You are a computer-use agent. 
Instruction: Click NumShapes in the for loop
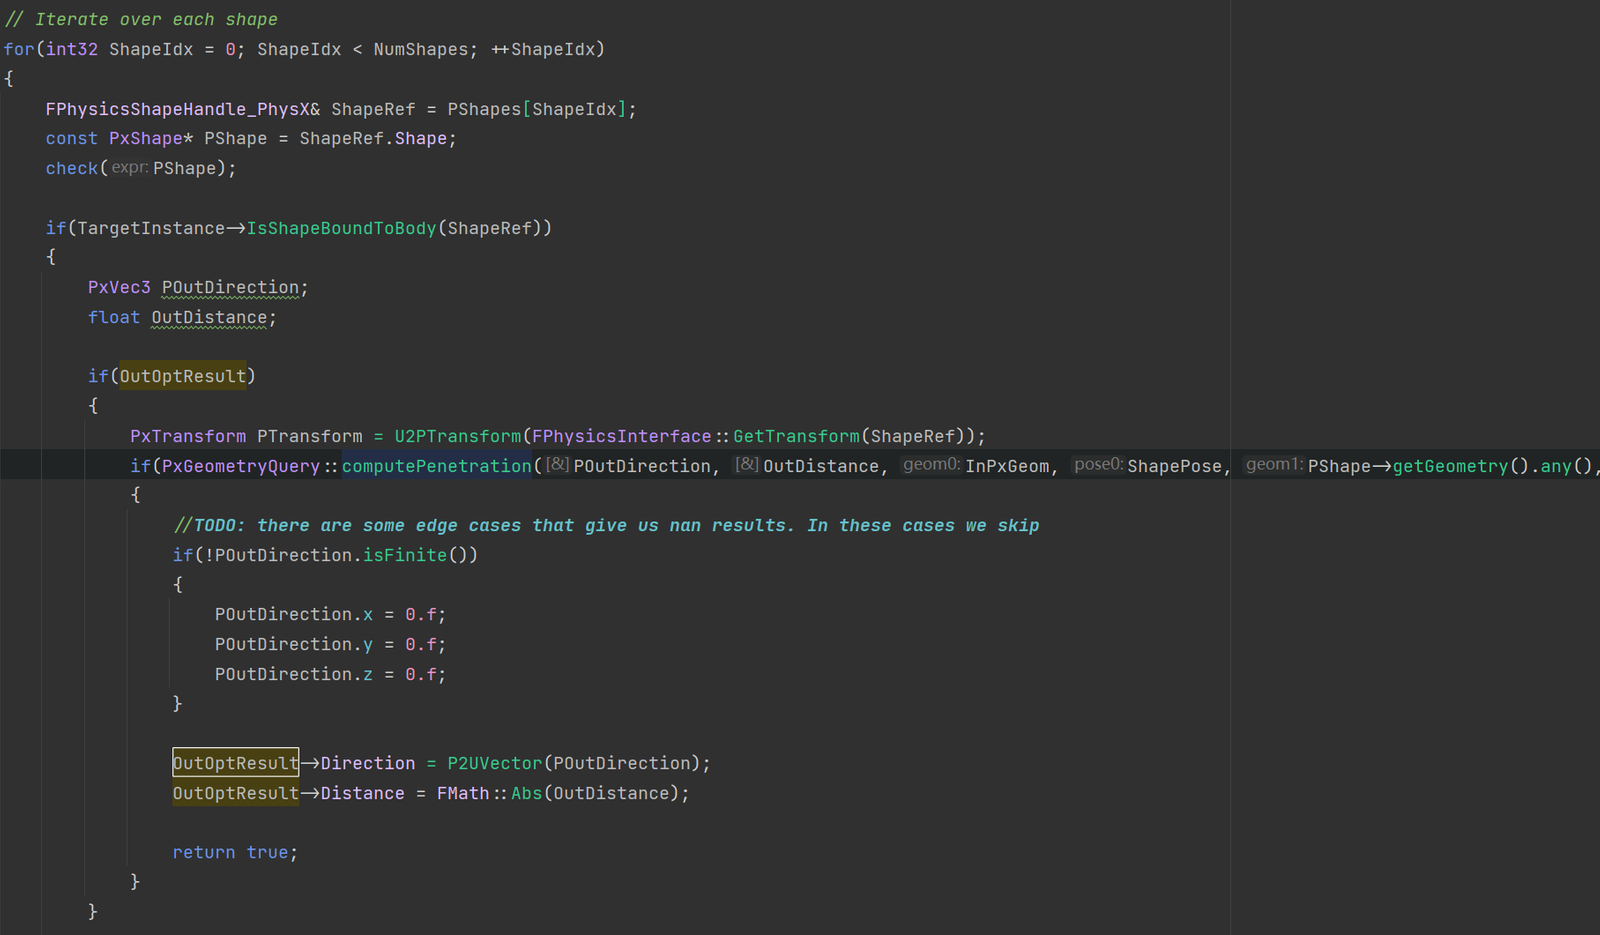pos(420,49)
